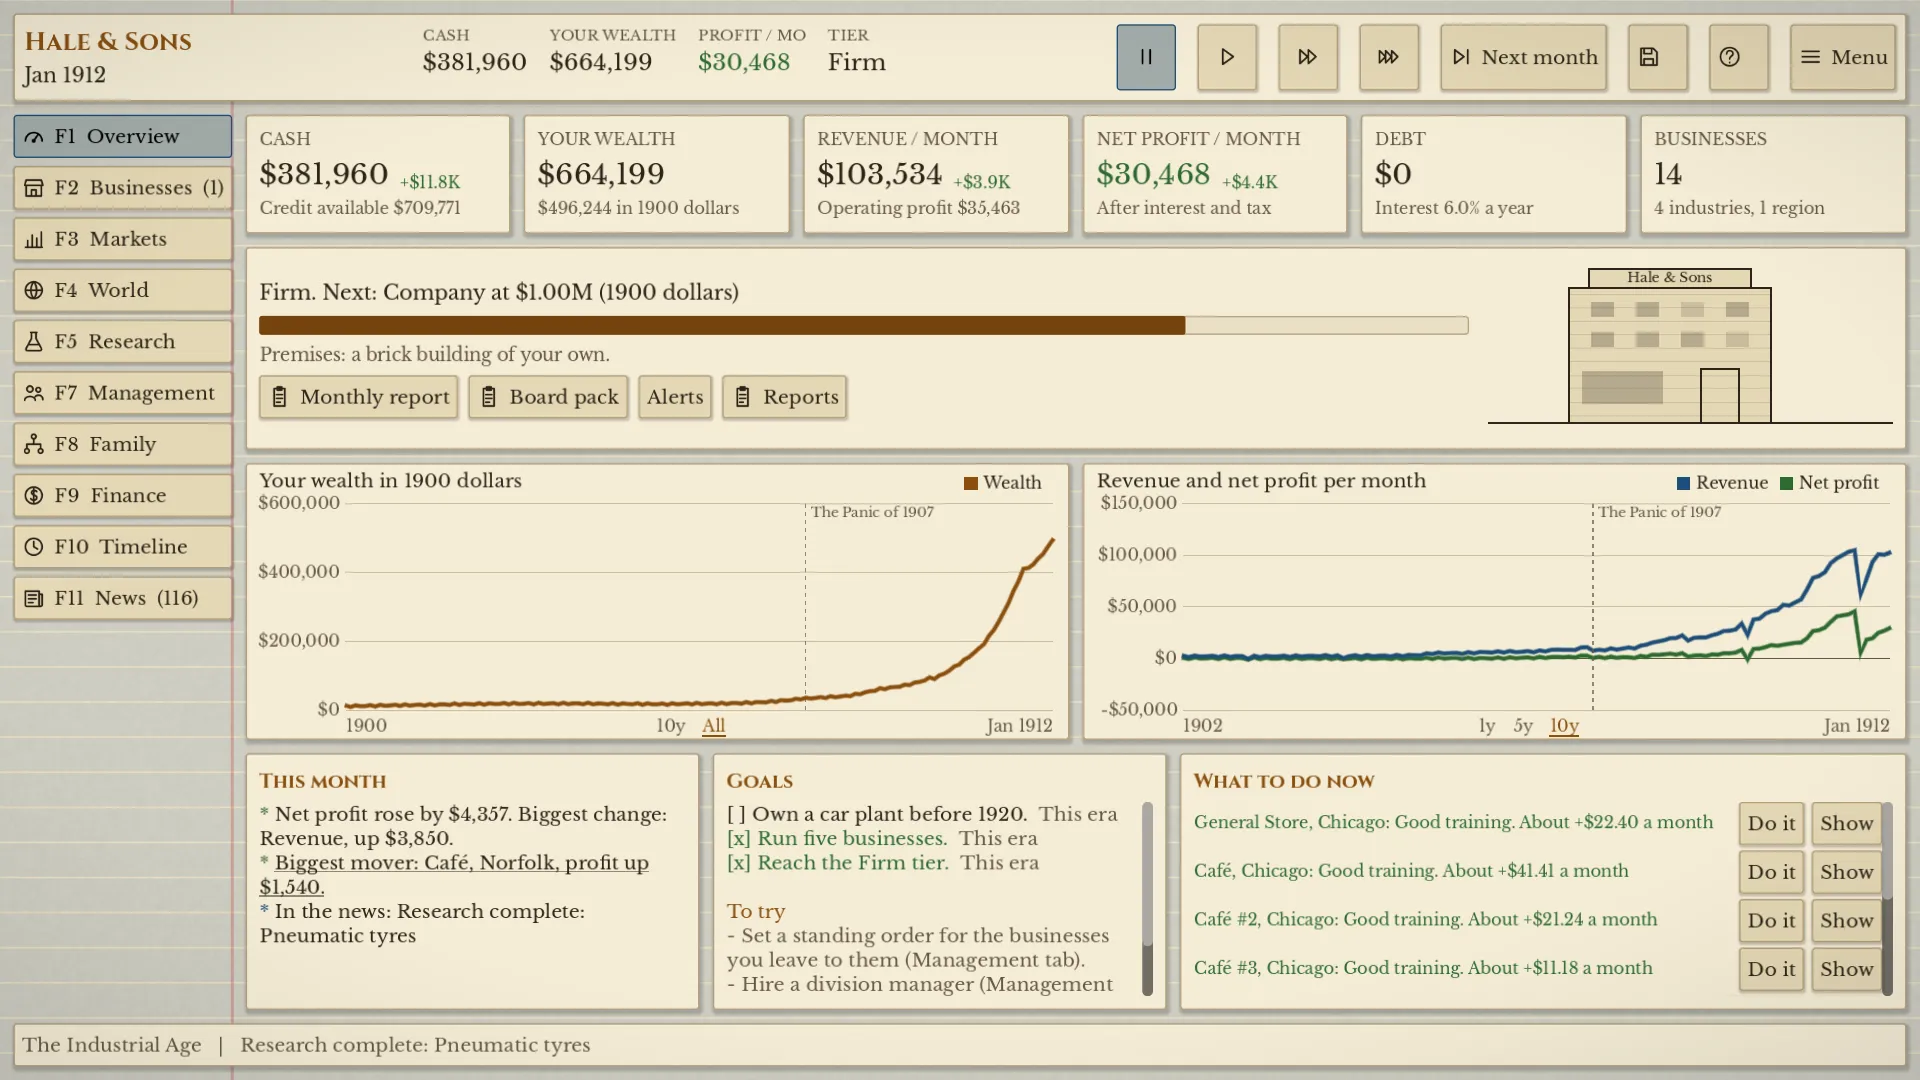Click the Hale & Sons building picture

[x=1670, y=346]
